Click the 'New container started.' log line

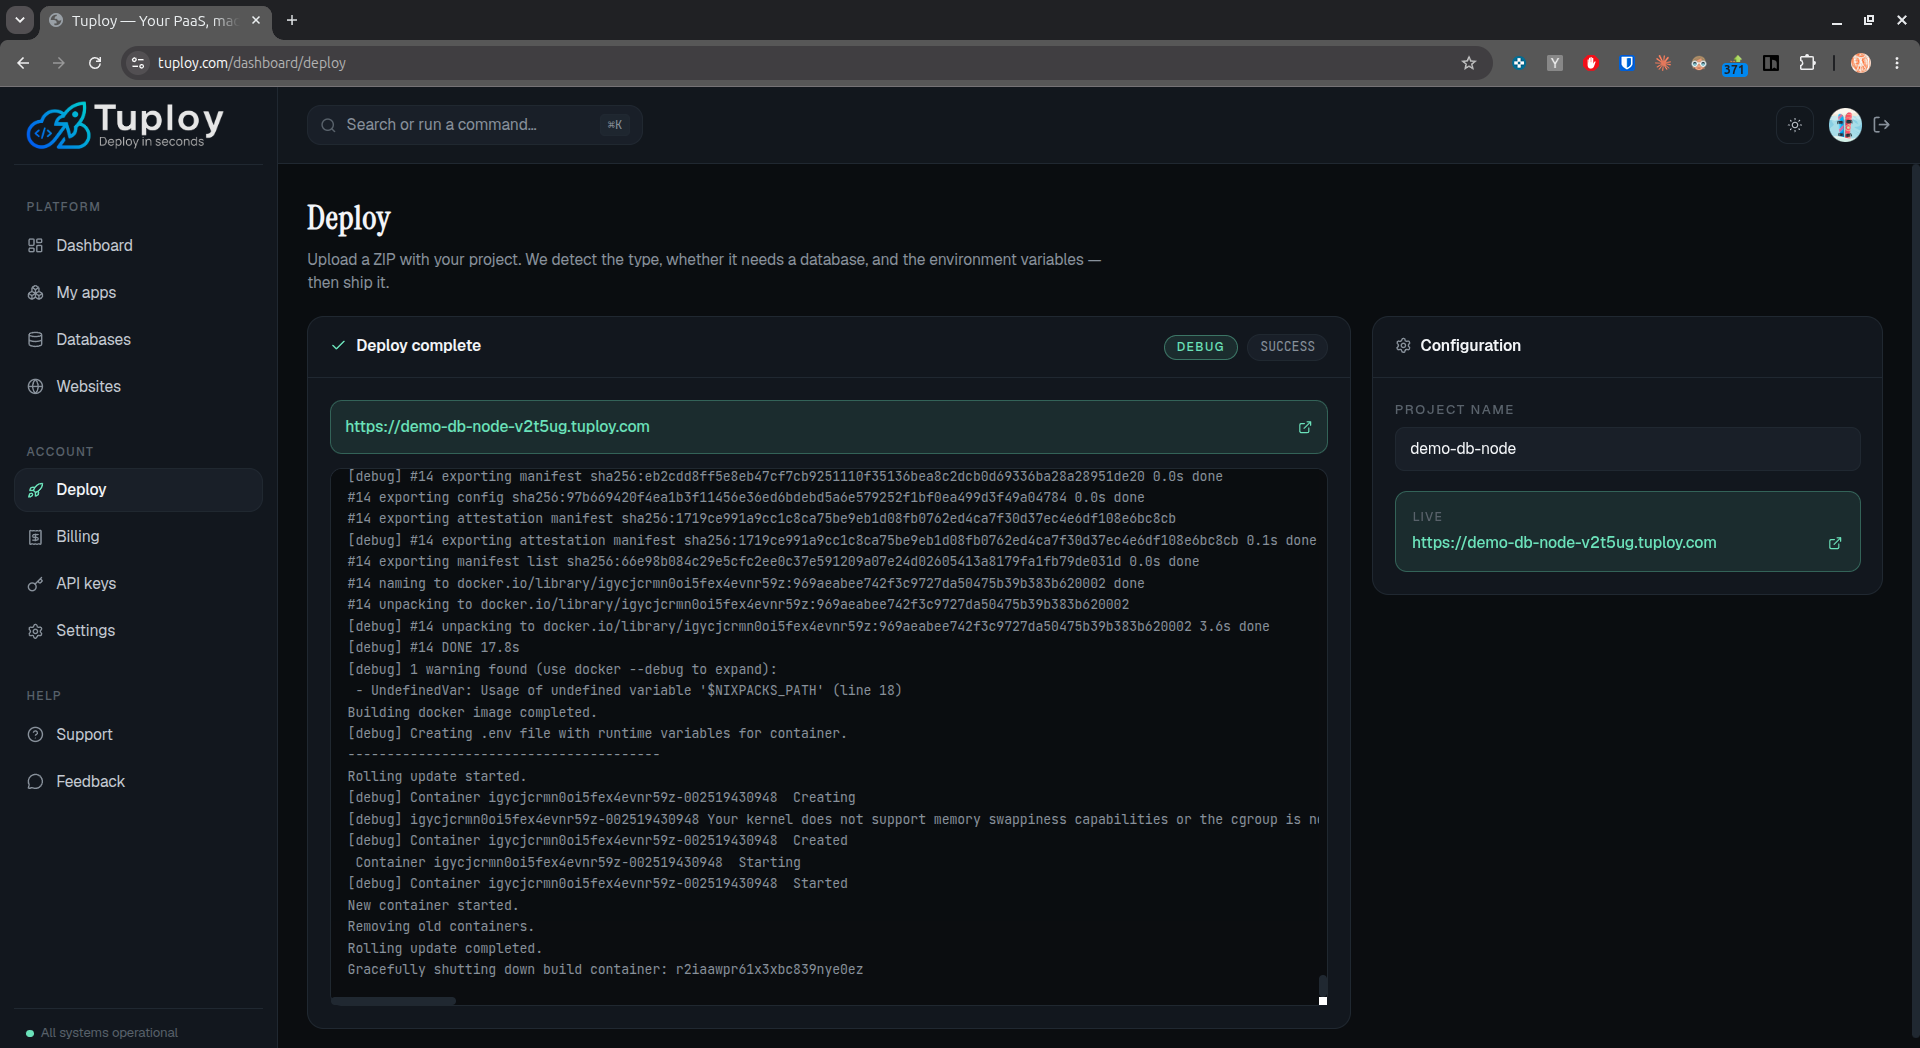coord(433,906)
